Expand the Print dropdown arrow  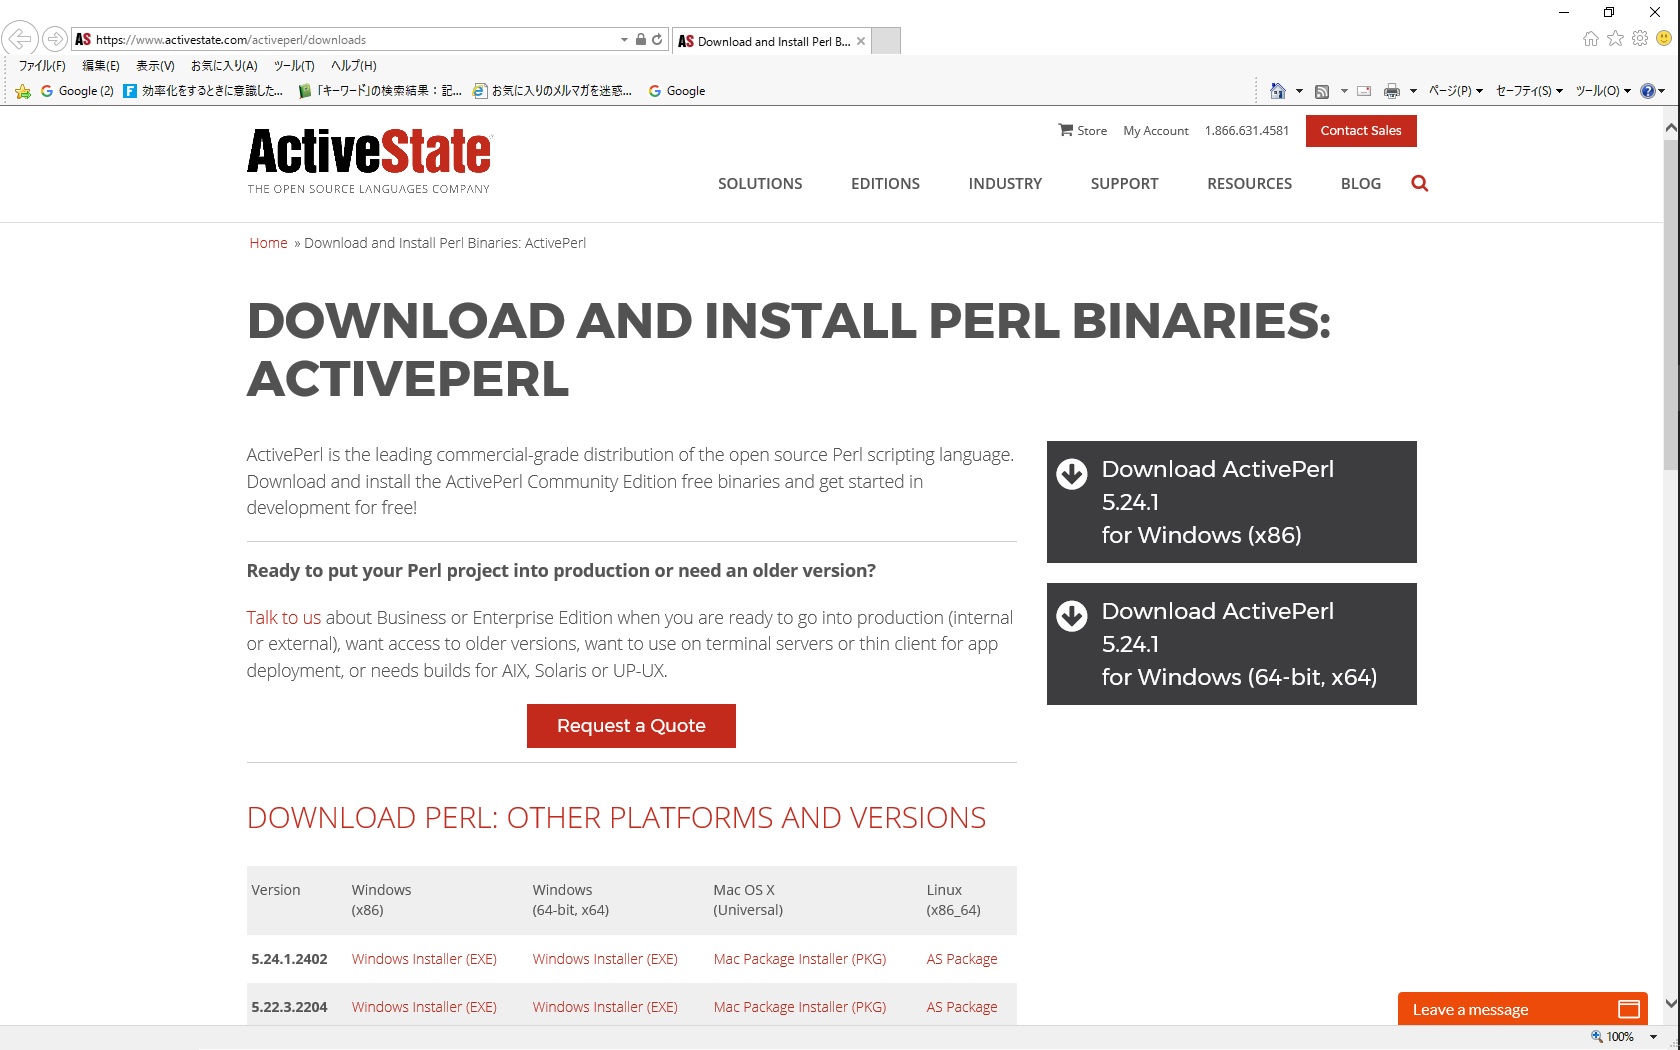tap(1413, 91)
